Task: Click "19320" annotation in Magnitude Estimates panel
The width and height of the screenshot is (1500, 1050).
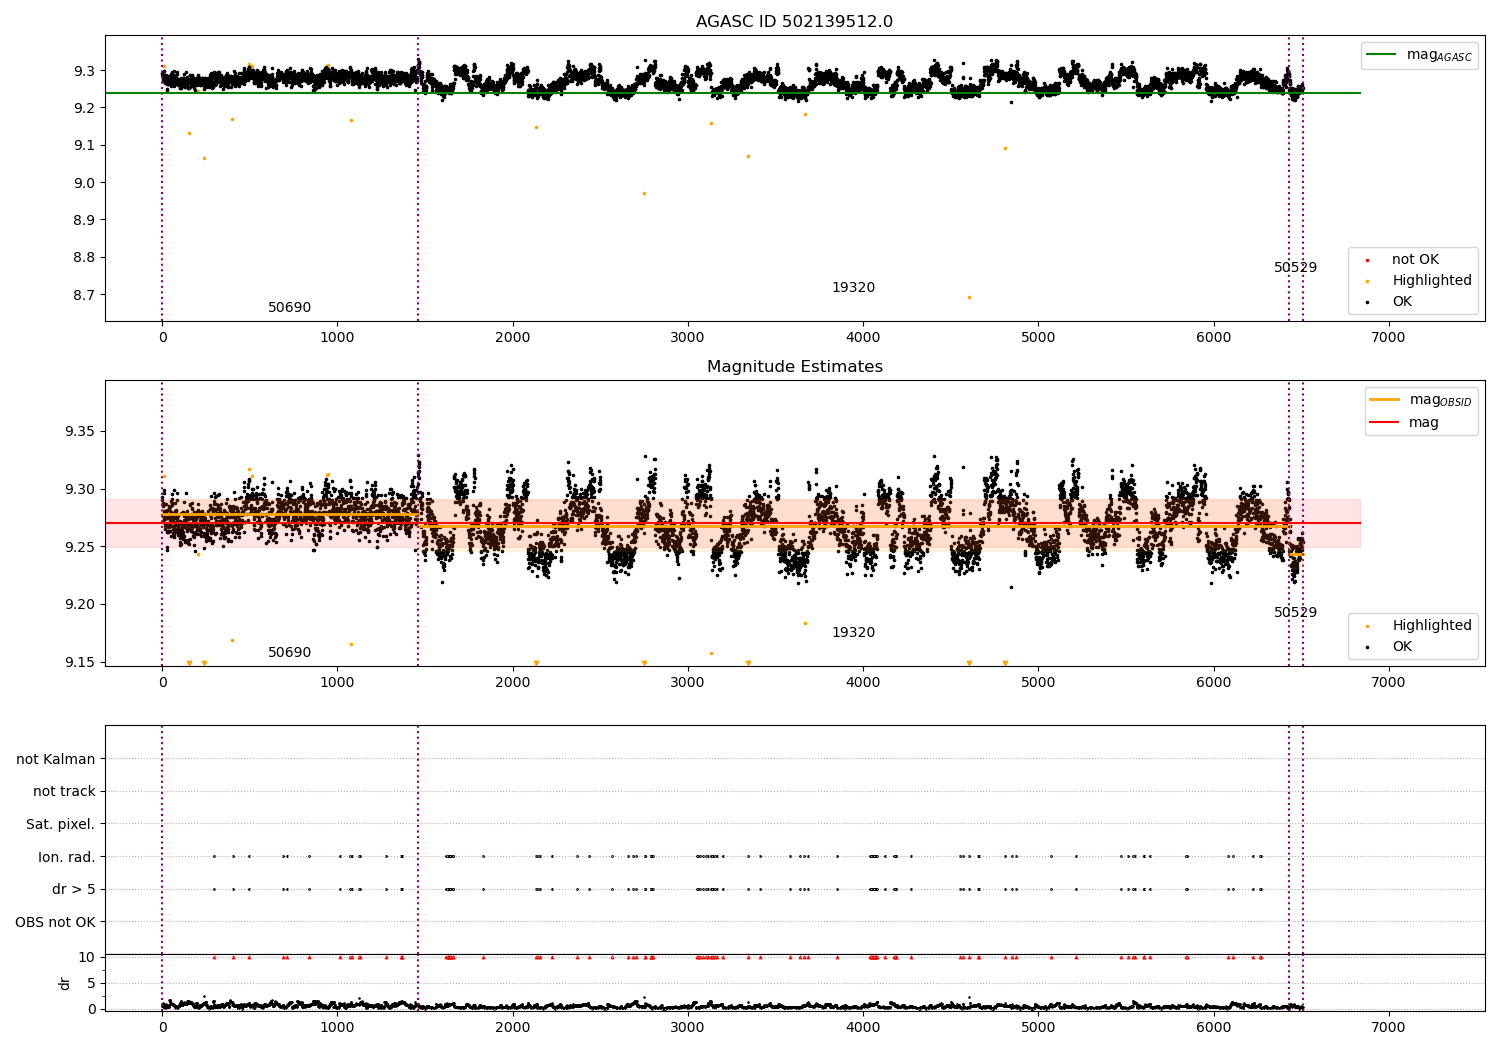Action: (853, 633)
